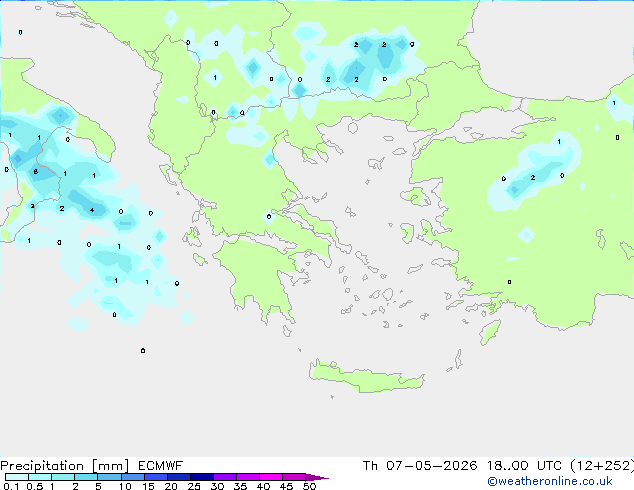Click the '(12+252)' forecast offset text
634x490 pixels.
pos(602,466)
